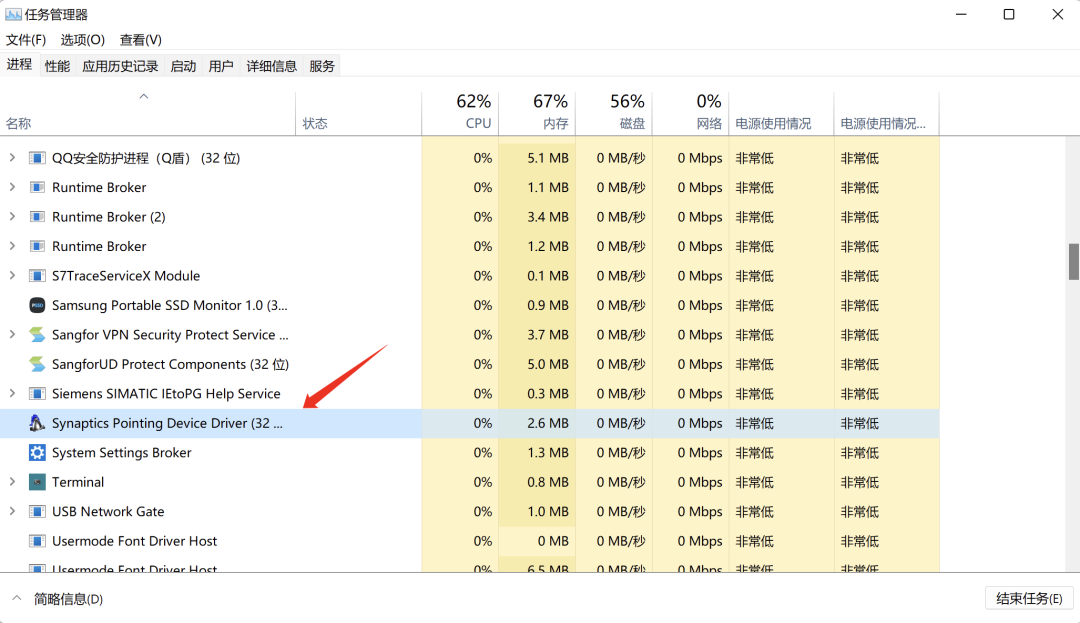Click the 3.7 MB memory cell
This screenshot has height=623, width=1080.
point(537,335)
